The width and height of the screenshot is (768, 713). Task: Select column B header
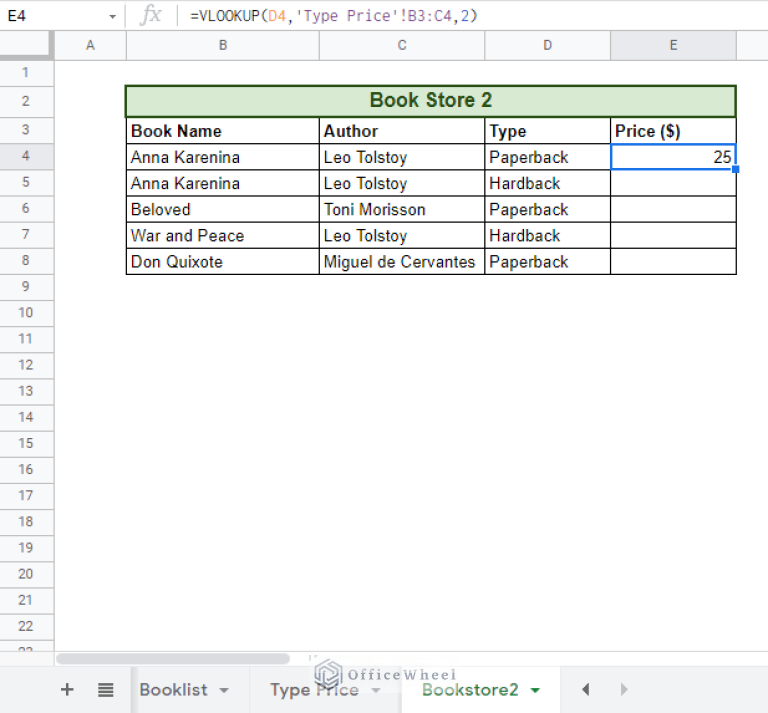[223, 46]
